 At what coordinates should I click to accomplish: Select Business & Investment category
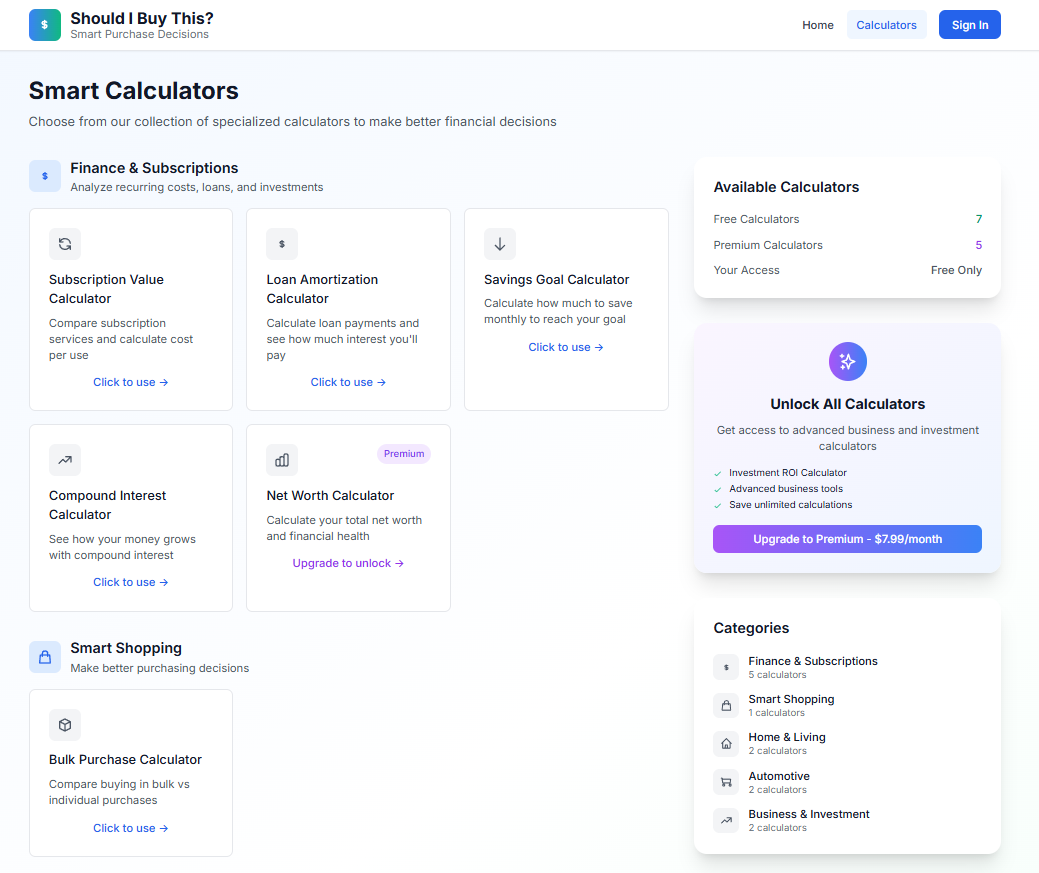848,820
